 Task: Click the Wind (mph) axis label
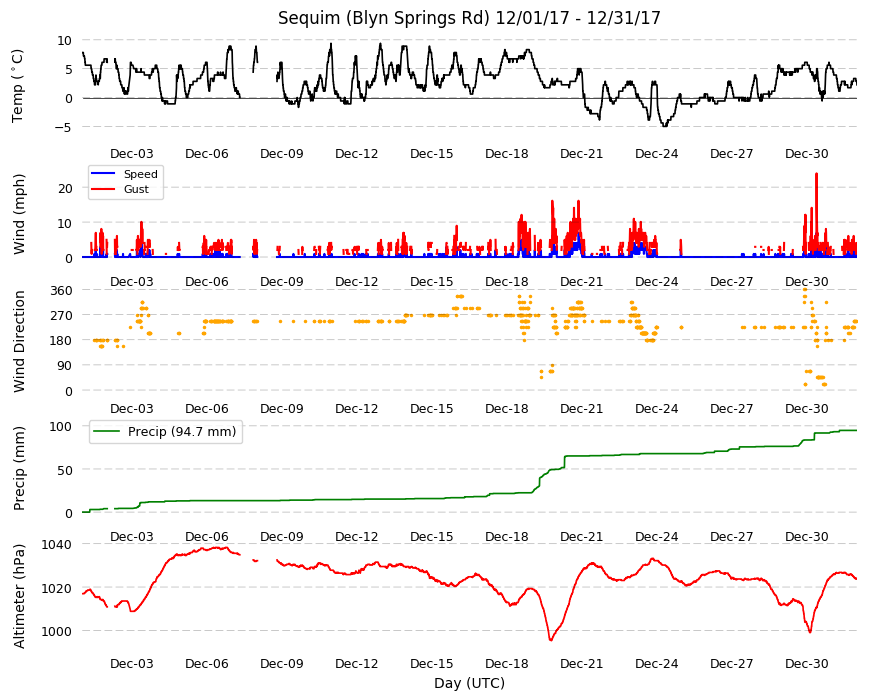pos(19,214)
